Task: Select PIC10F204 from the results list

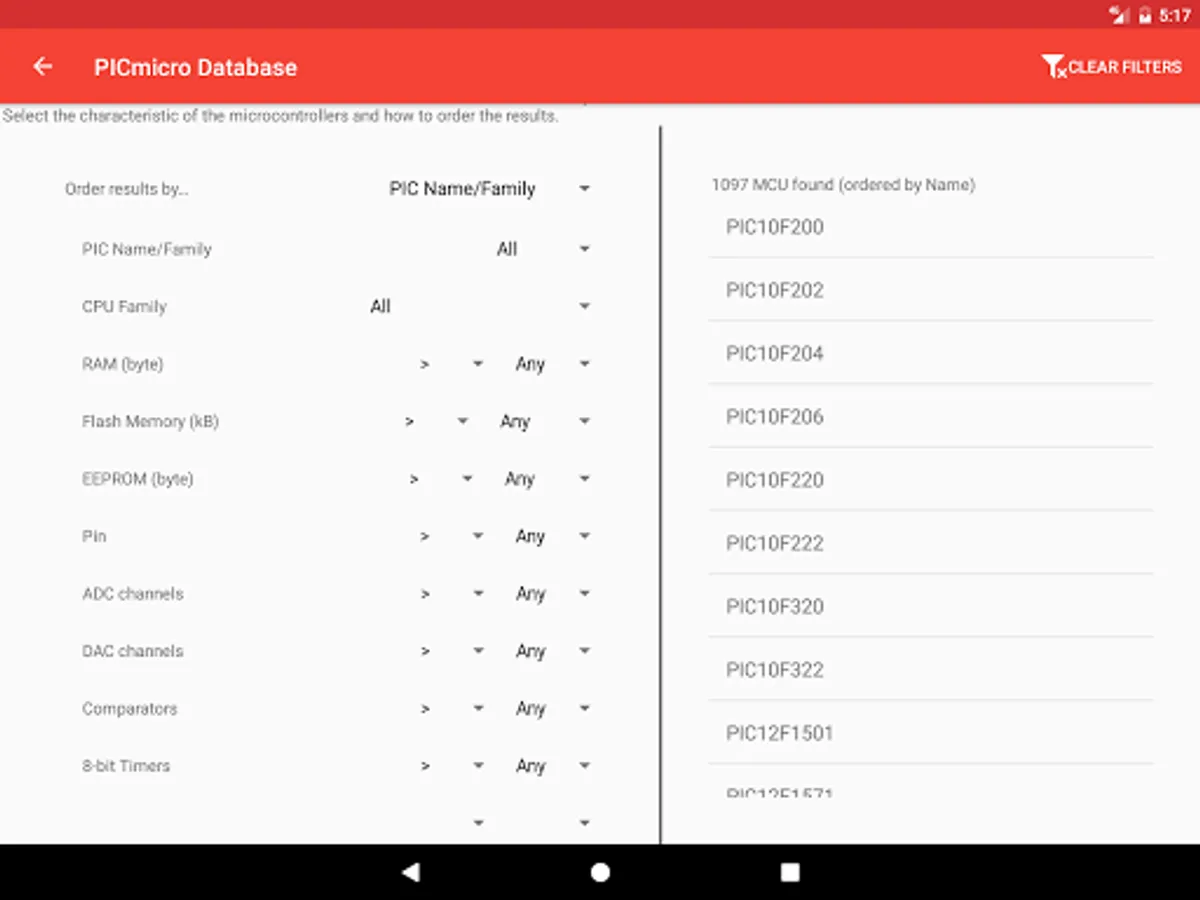Action: coord(931,353)
